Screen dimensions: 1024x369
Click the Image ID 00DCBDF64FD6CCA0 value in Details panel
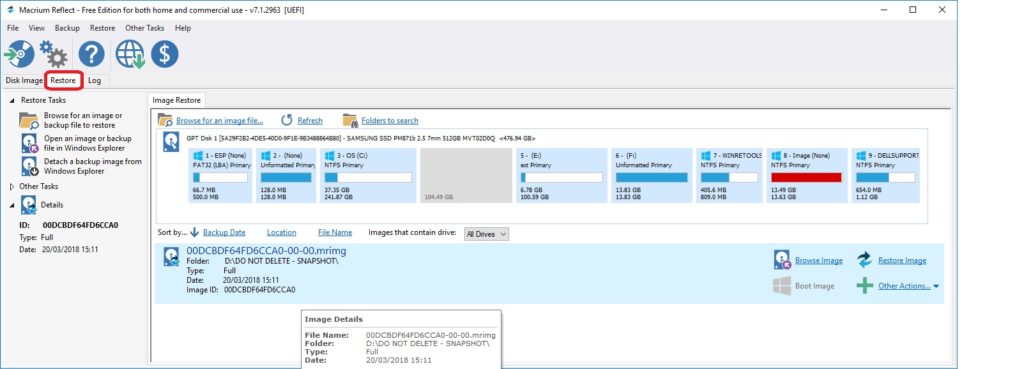click(80, 225)
